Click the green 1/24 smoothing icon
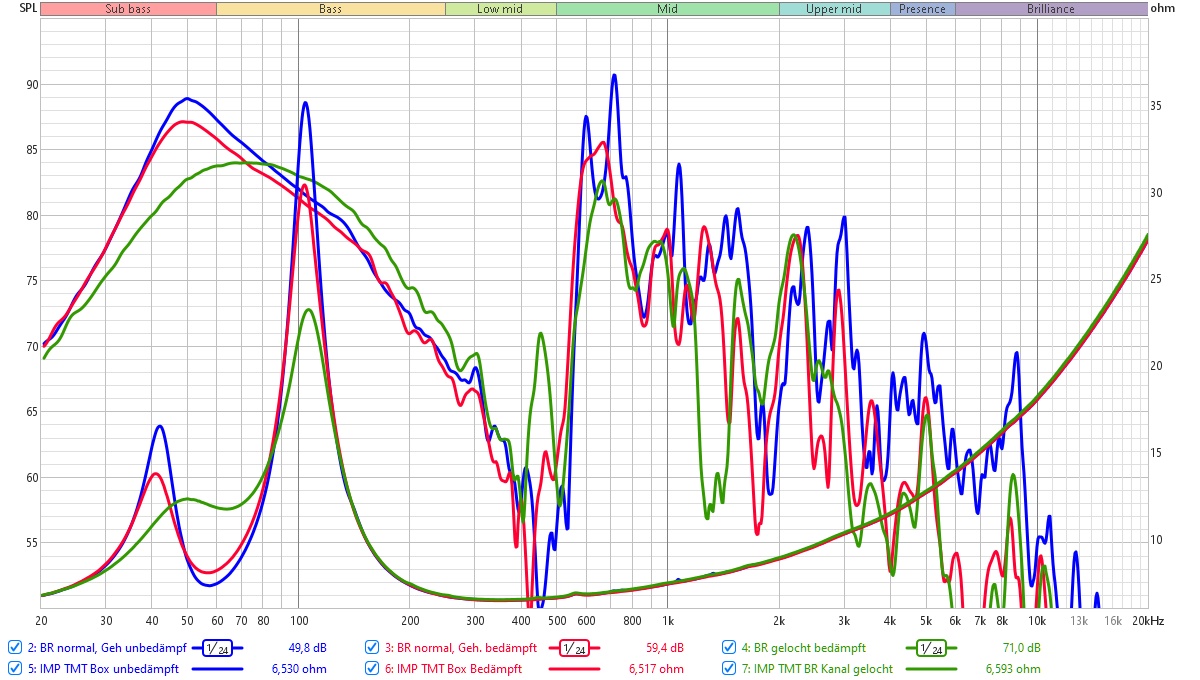This screenshot has width=1200, height=680. click(933, 647)
